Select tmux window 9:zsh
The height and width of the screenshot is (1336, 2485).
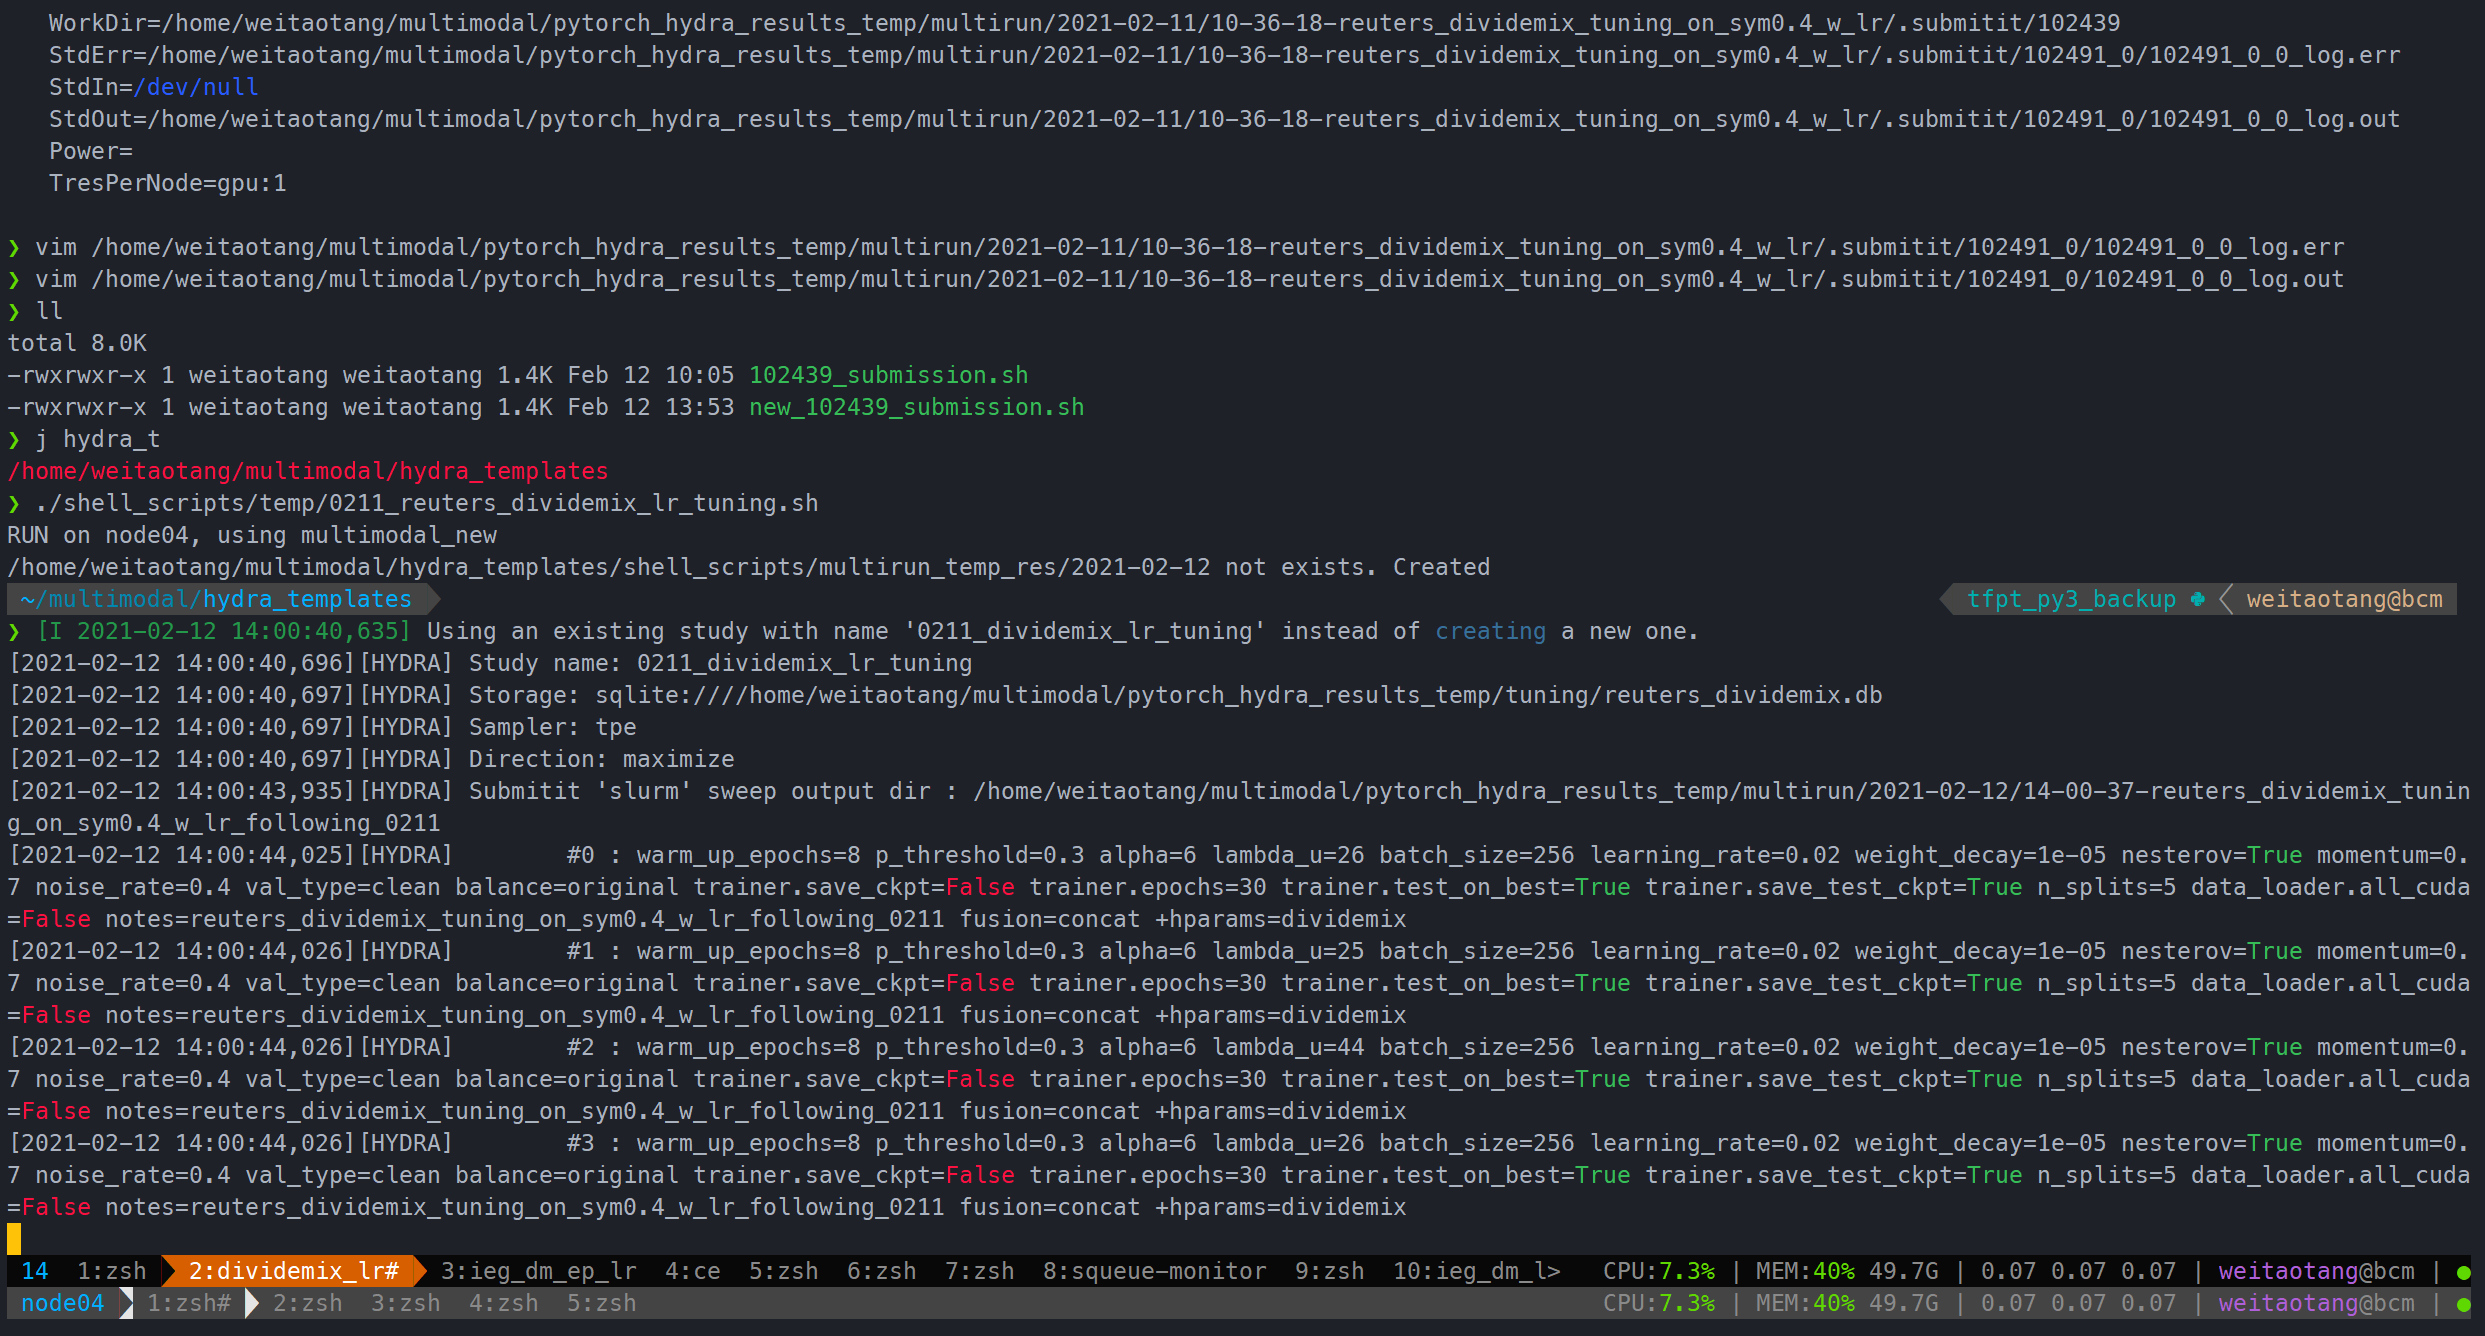1330,1271
